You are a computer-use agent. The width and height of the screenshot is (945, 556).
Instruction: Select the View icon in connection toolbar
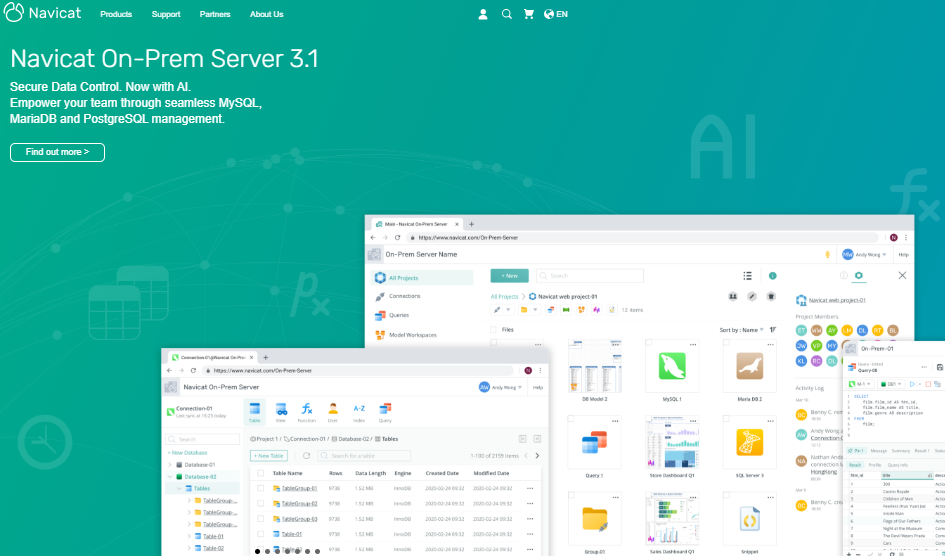point(280,413)
